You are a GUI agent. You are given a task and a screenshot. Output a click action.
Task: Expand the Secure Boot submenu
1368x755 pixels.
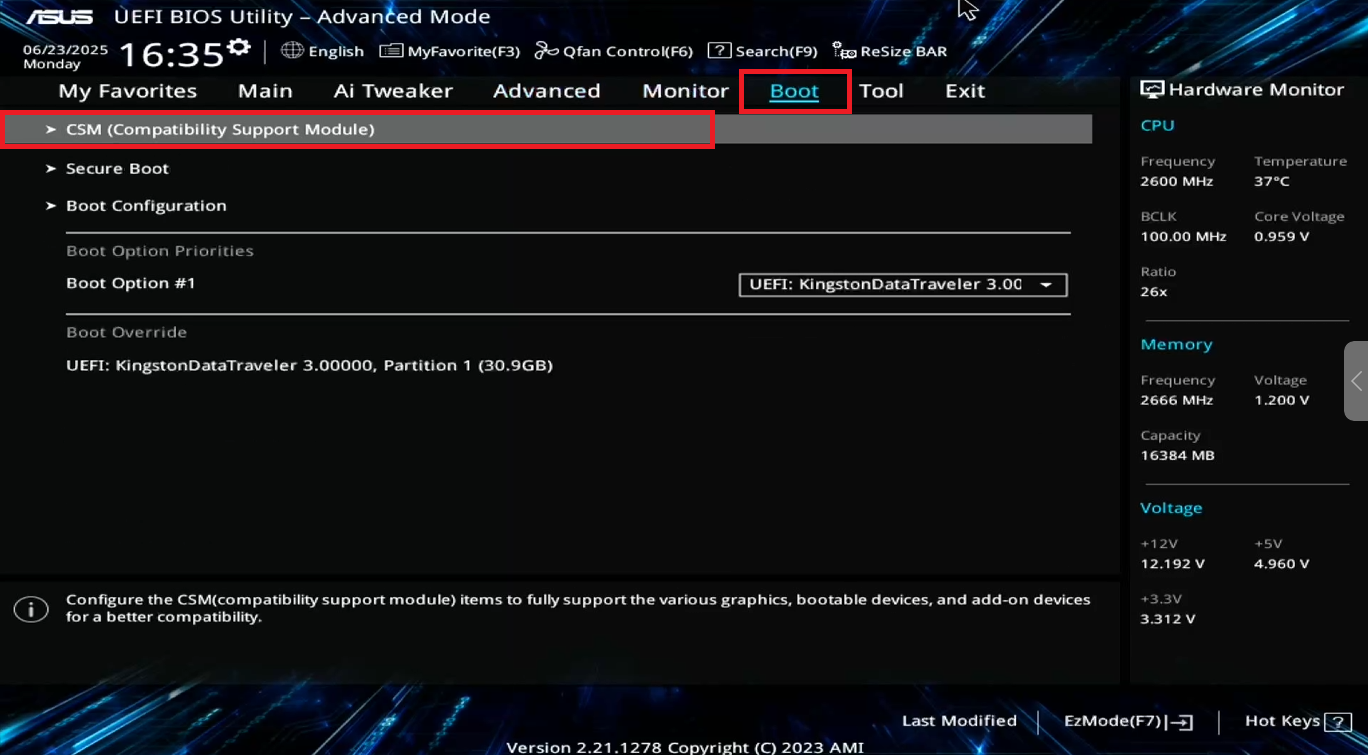point(117,169)
